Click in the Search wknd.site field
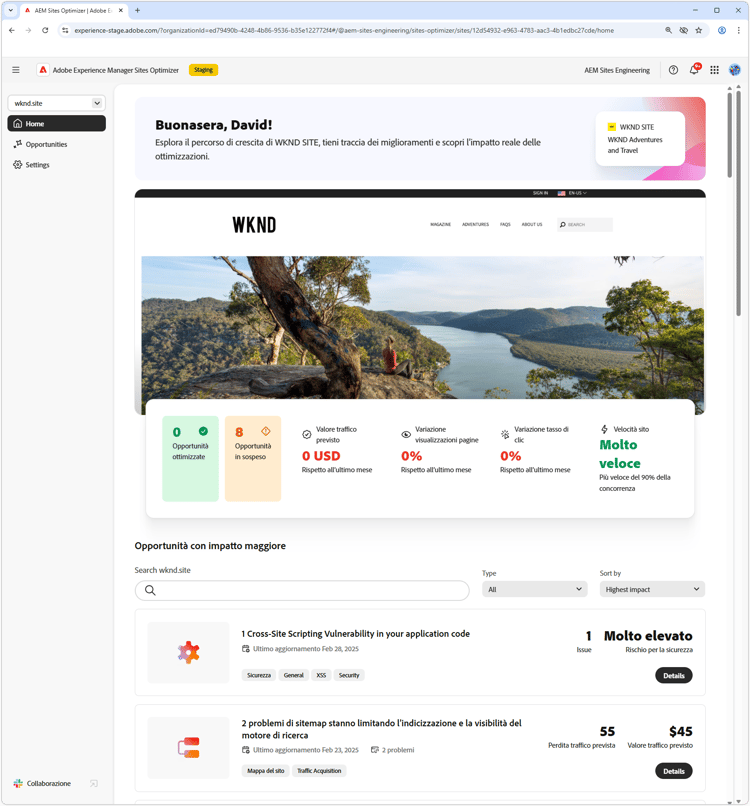Viewport: 750px width, 806px height. coord(302,590)
